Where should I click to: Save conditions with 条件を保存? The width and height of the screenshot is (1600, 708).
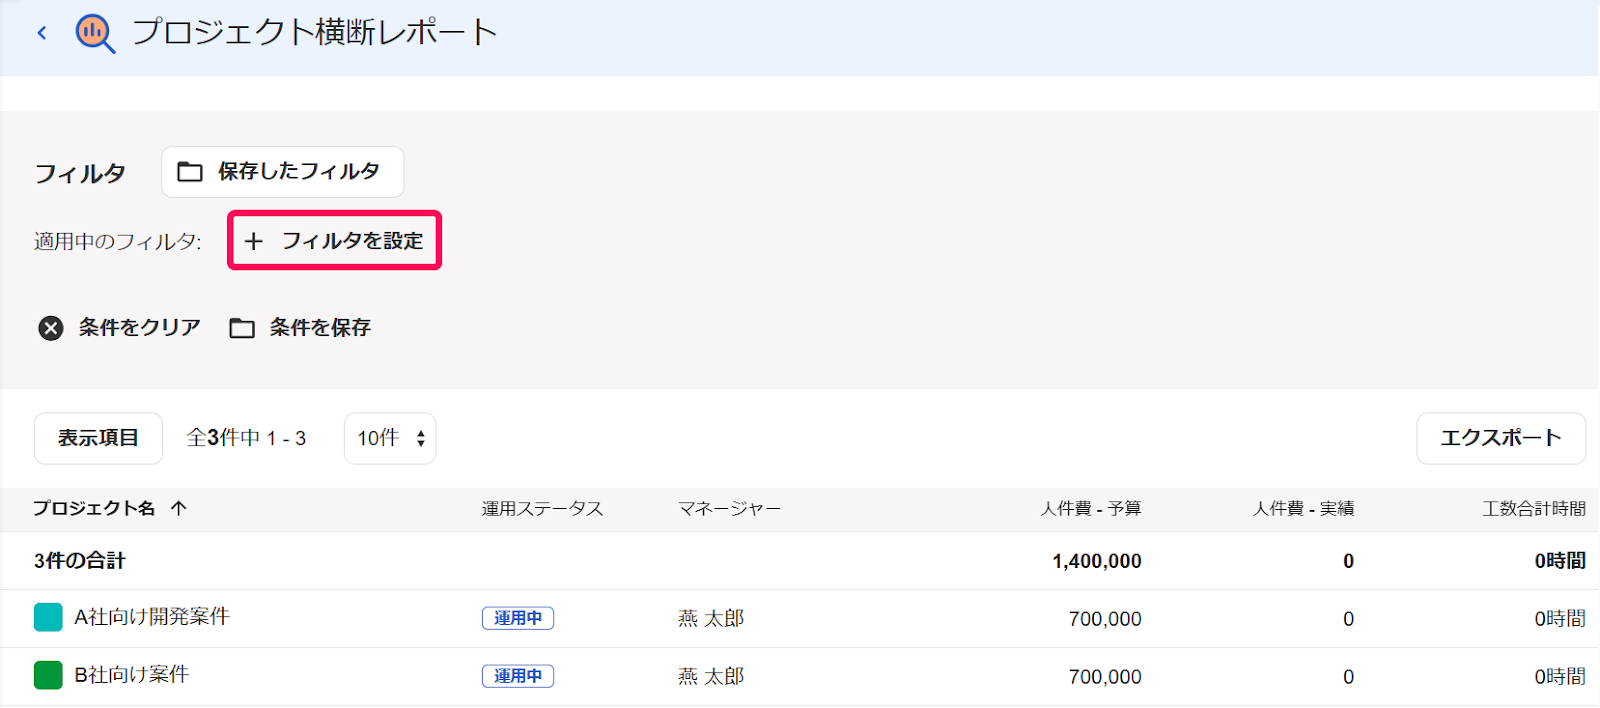coord(300,327)
